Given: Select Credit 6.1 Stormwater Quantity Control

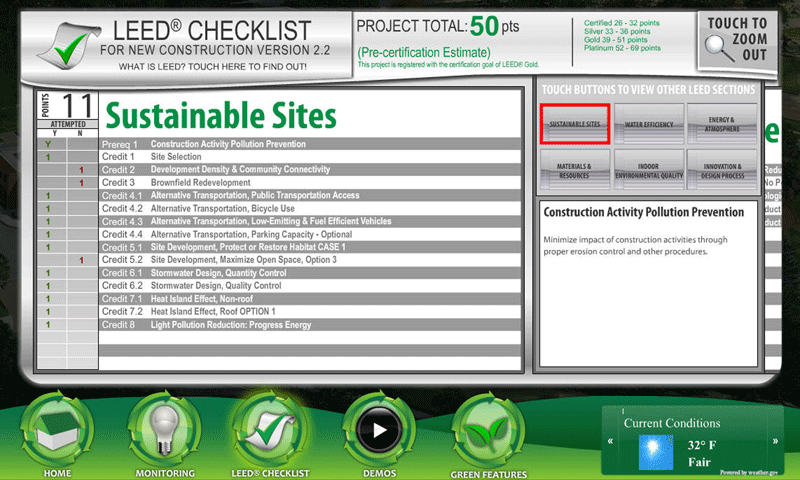Looking at the screenshot, I should coord(310,273).
